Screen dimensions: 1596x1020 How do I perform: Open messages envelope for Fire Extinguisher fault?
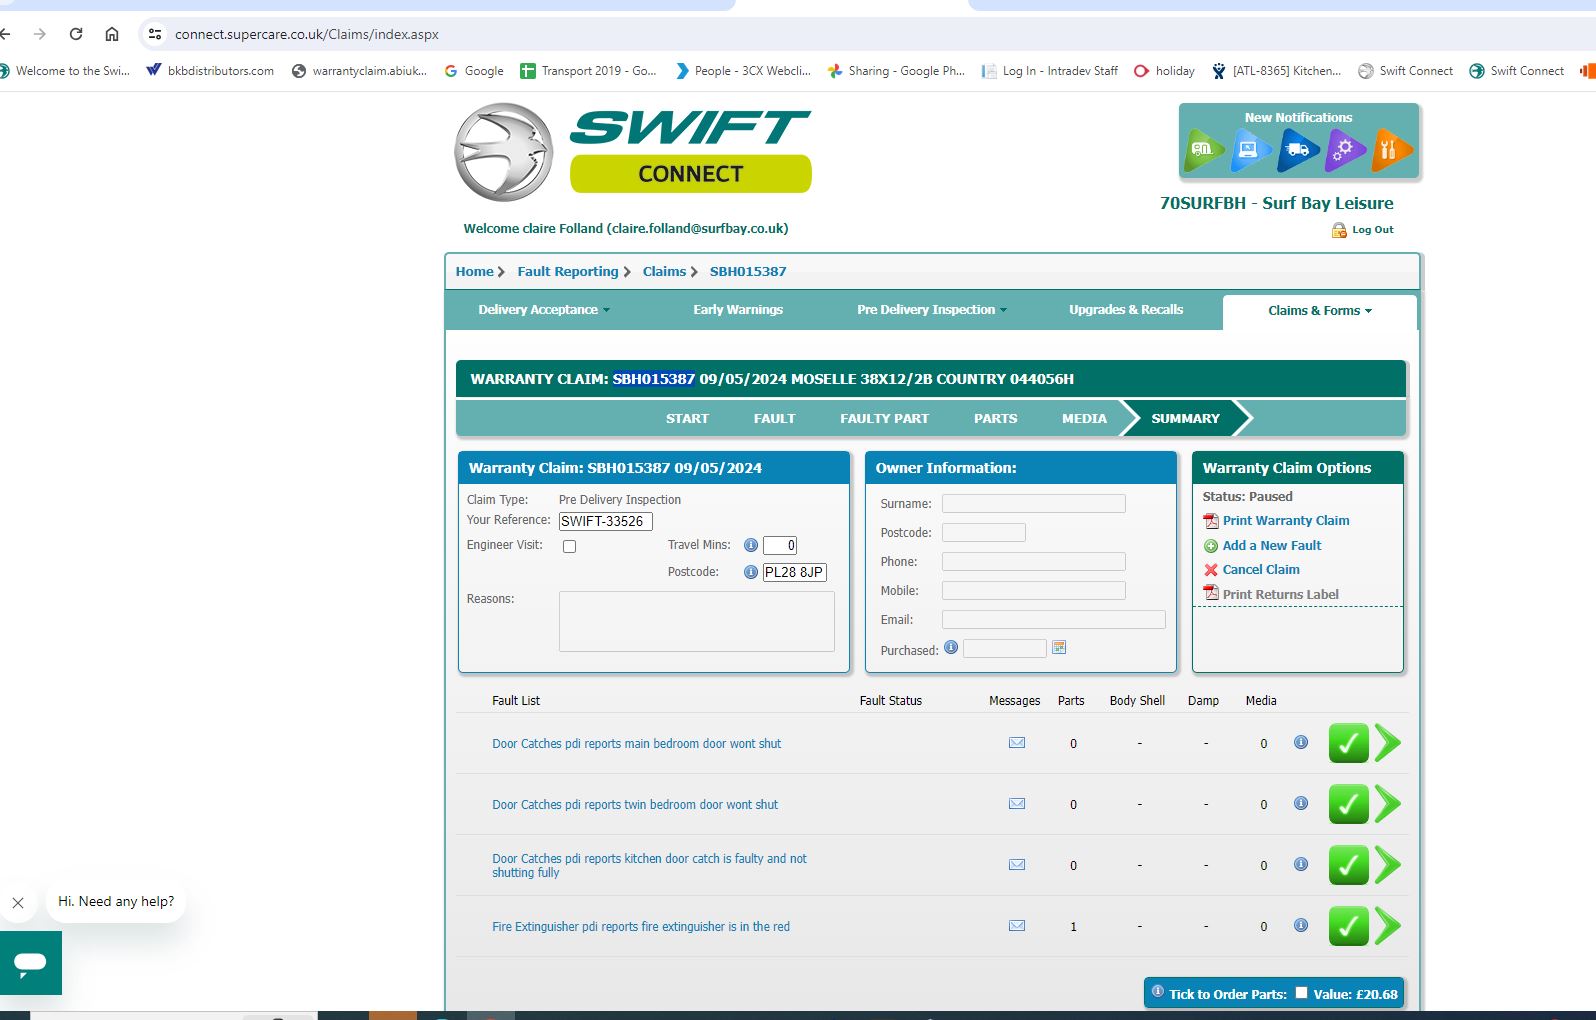click(1016, 926)
